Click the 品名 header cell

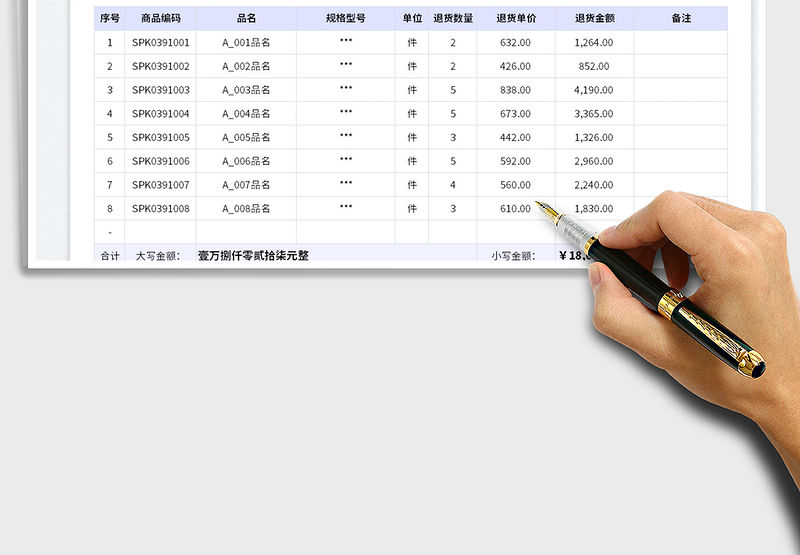(246, 18)
